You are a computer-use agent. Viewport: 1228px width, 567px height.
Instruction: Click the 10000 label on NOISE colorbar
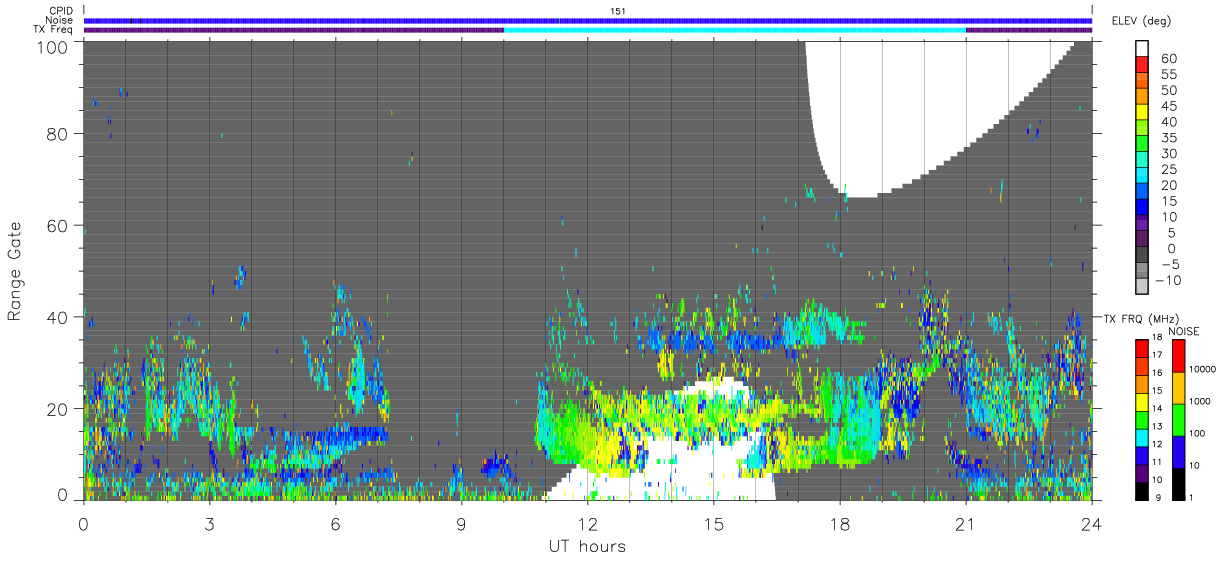[1203, 369]
